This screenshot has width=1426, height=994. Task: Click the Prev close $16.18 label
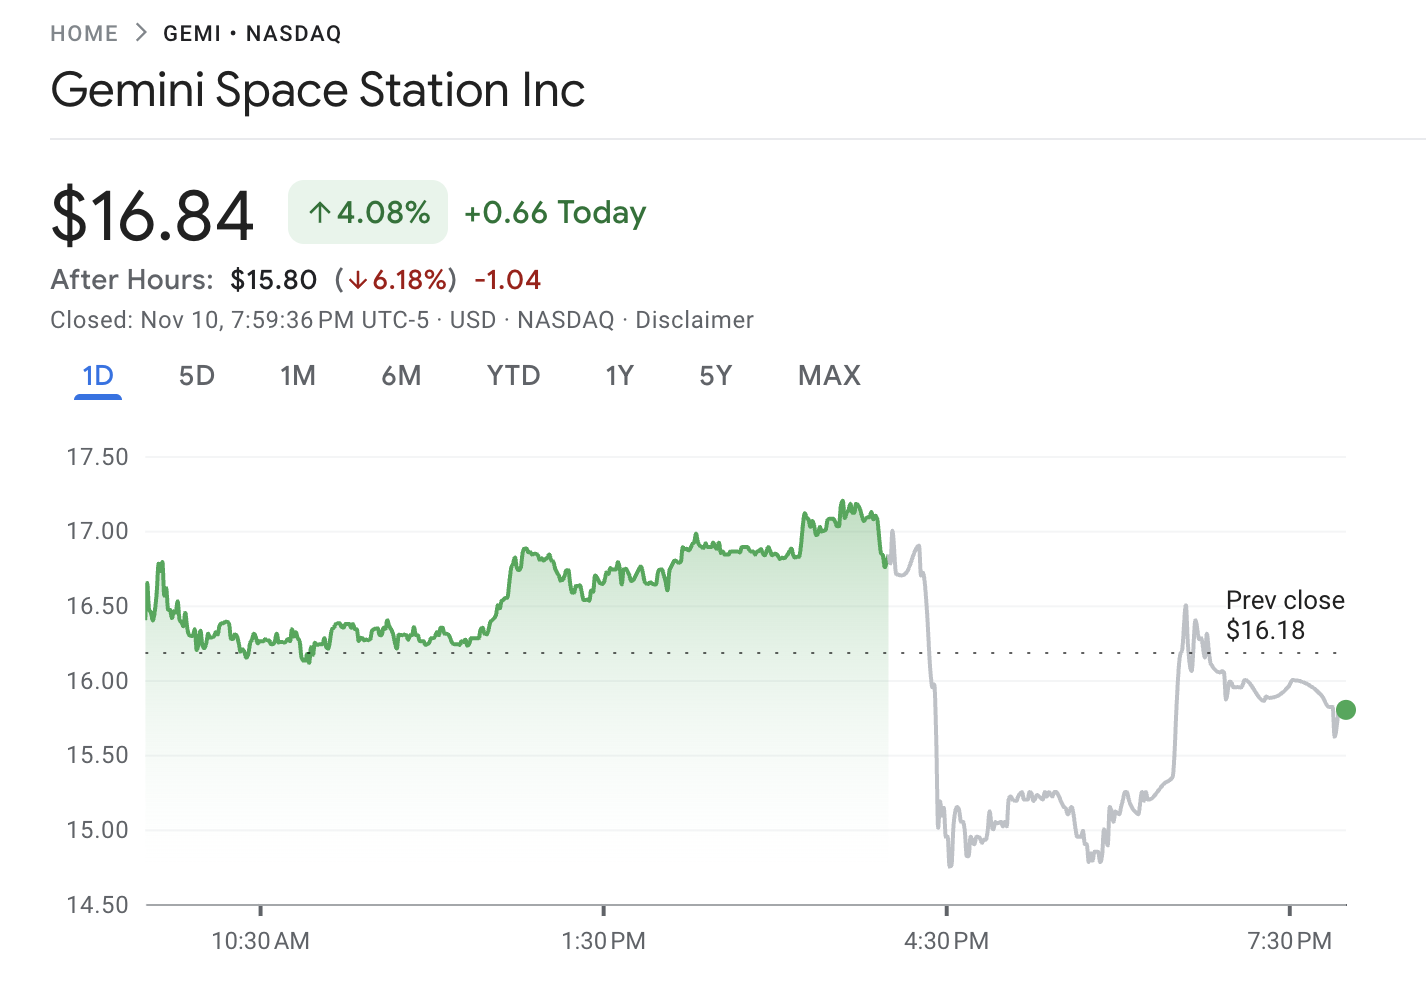click(x=1285, y=615)
